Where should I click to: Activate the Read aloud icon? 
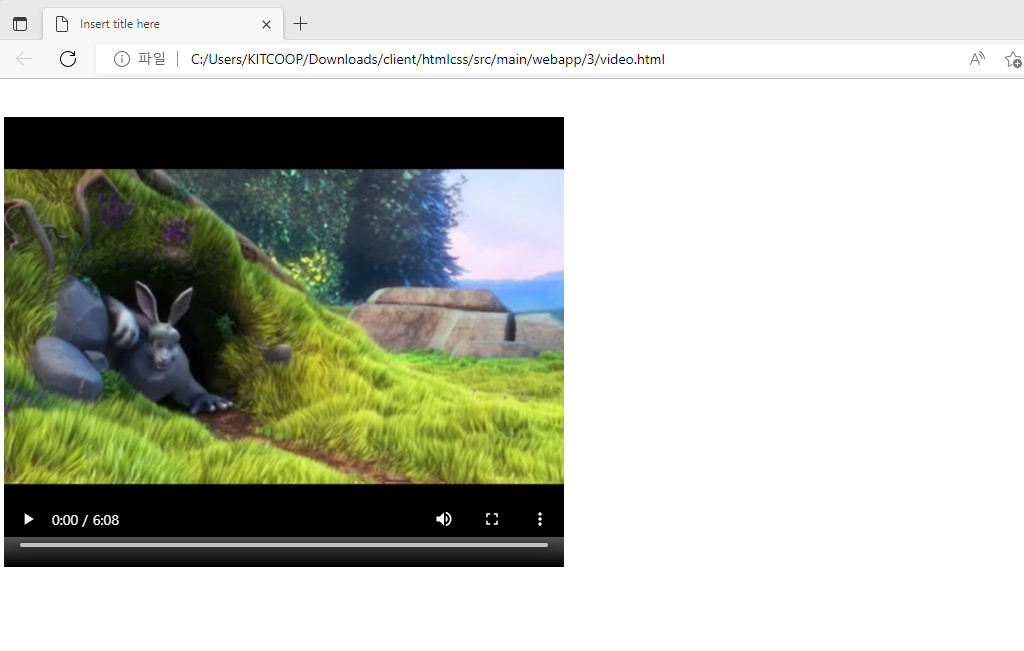[x=977, y=59]
